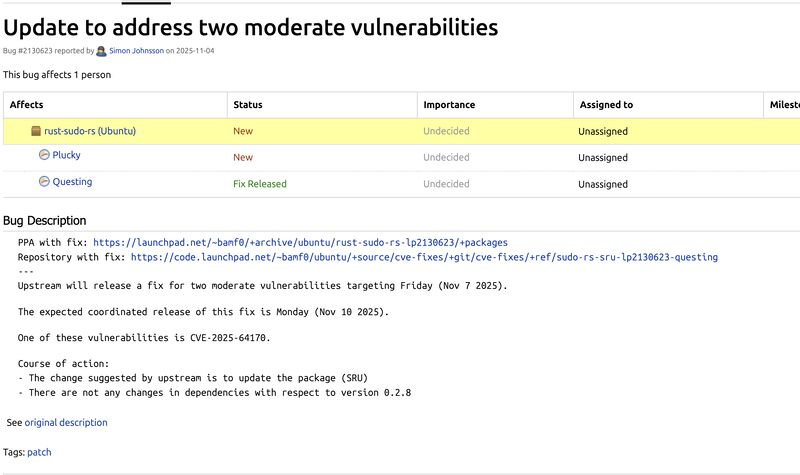Click the New status in Plucky row
Viewport: 800px width, 475px height.
click(x=243, y=157)
